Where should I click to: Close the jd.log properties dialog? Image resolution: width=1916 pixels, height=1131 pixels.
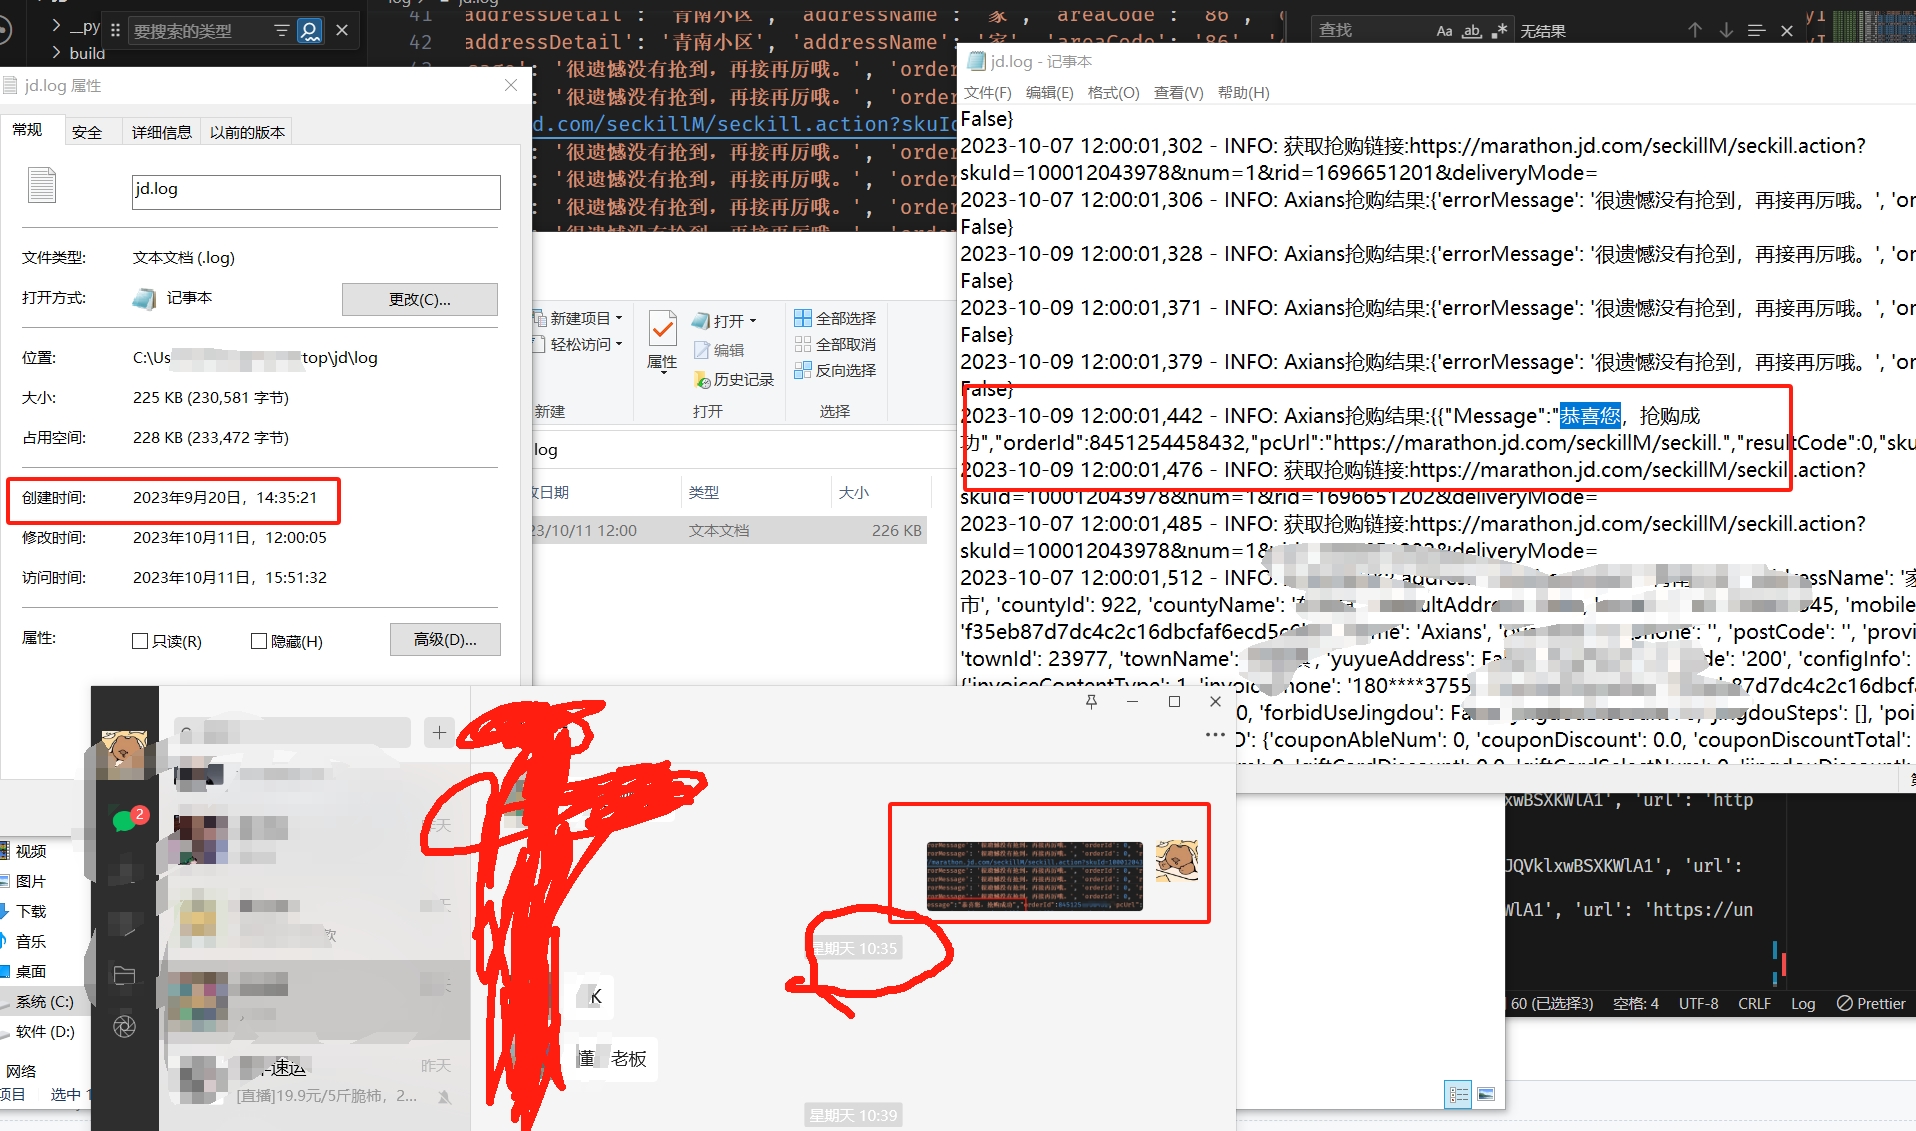pos(511,85)
